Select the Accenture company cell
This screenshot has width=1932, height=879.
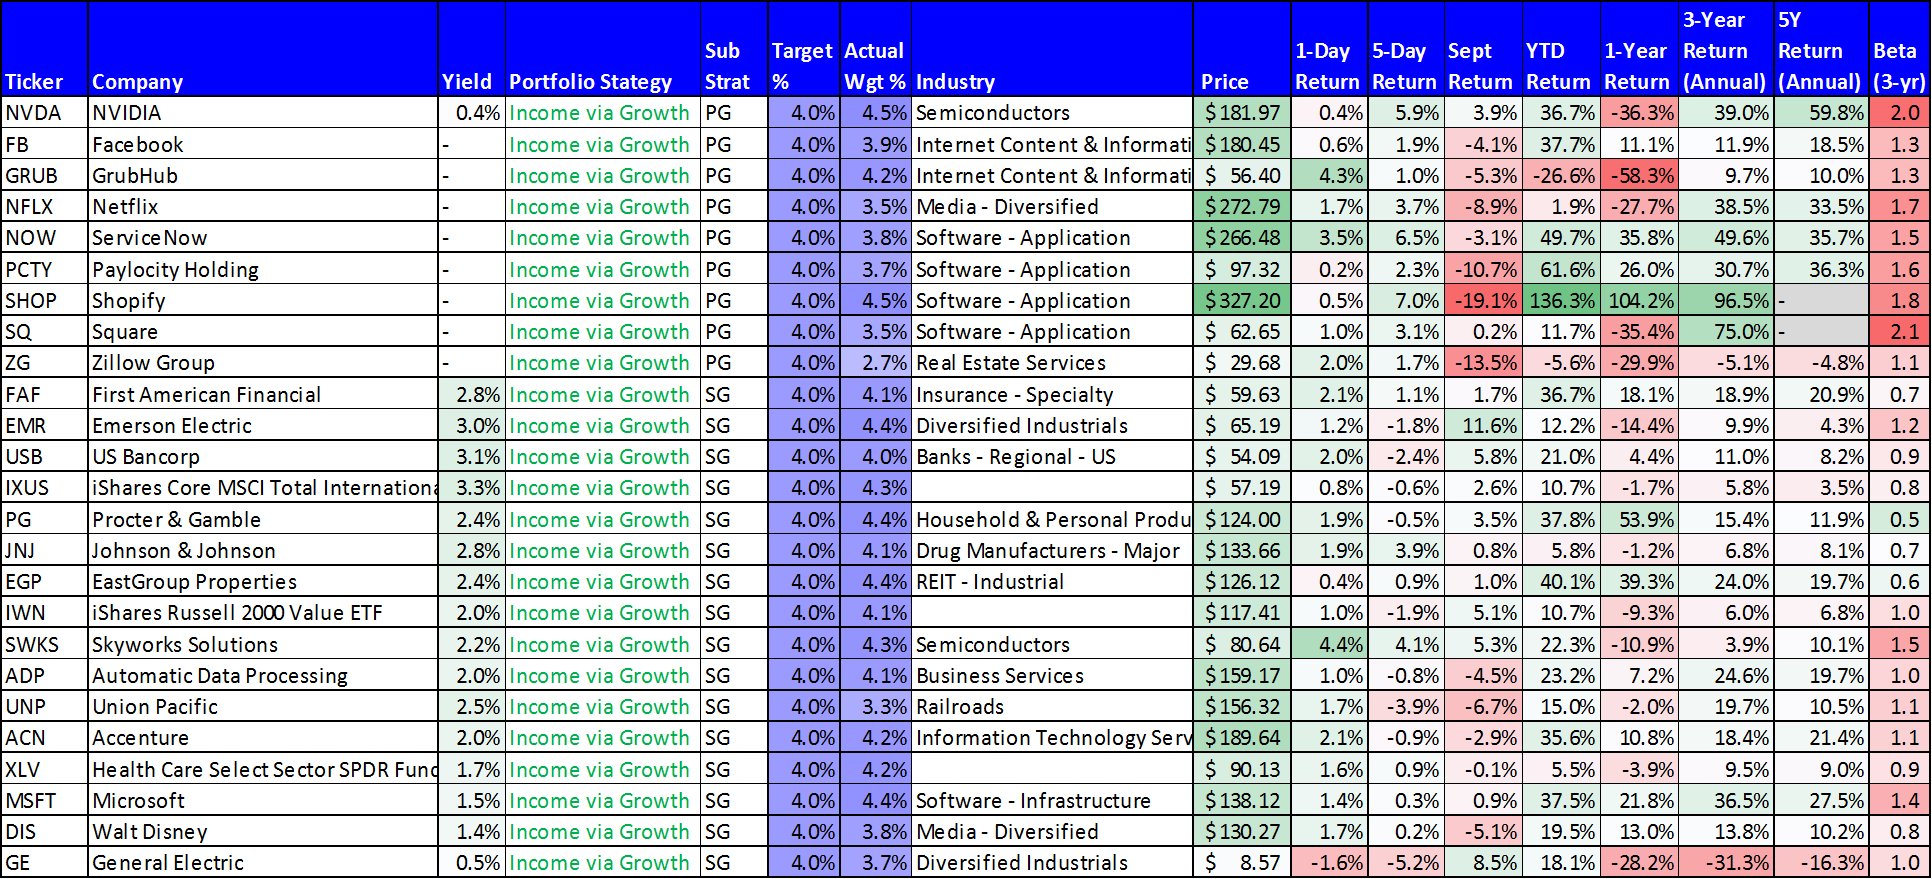coord(263,738)
